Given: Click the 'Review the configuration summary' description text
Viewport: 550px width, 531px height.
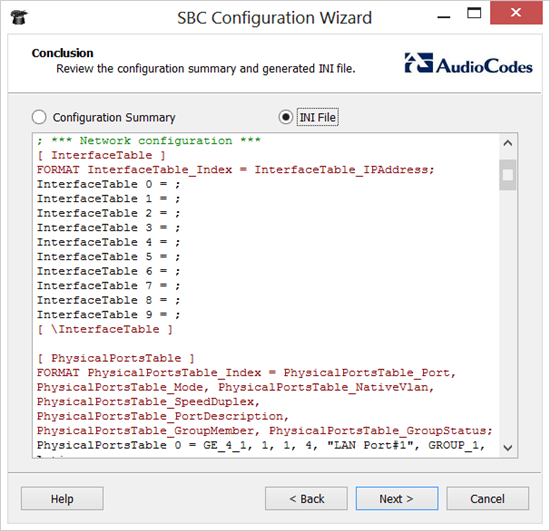Looking at the screenshot, I should [206, 69].
